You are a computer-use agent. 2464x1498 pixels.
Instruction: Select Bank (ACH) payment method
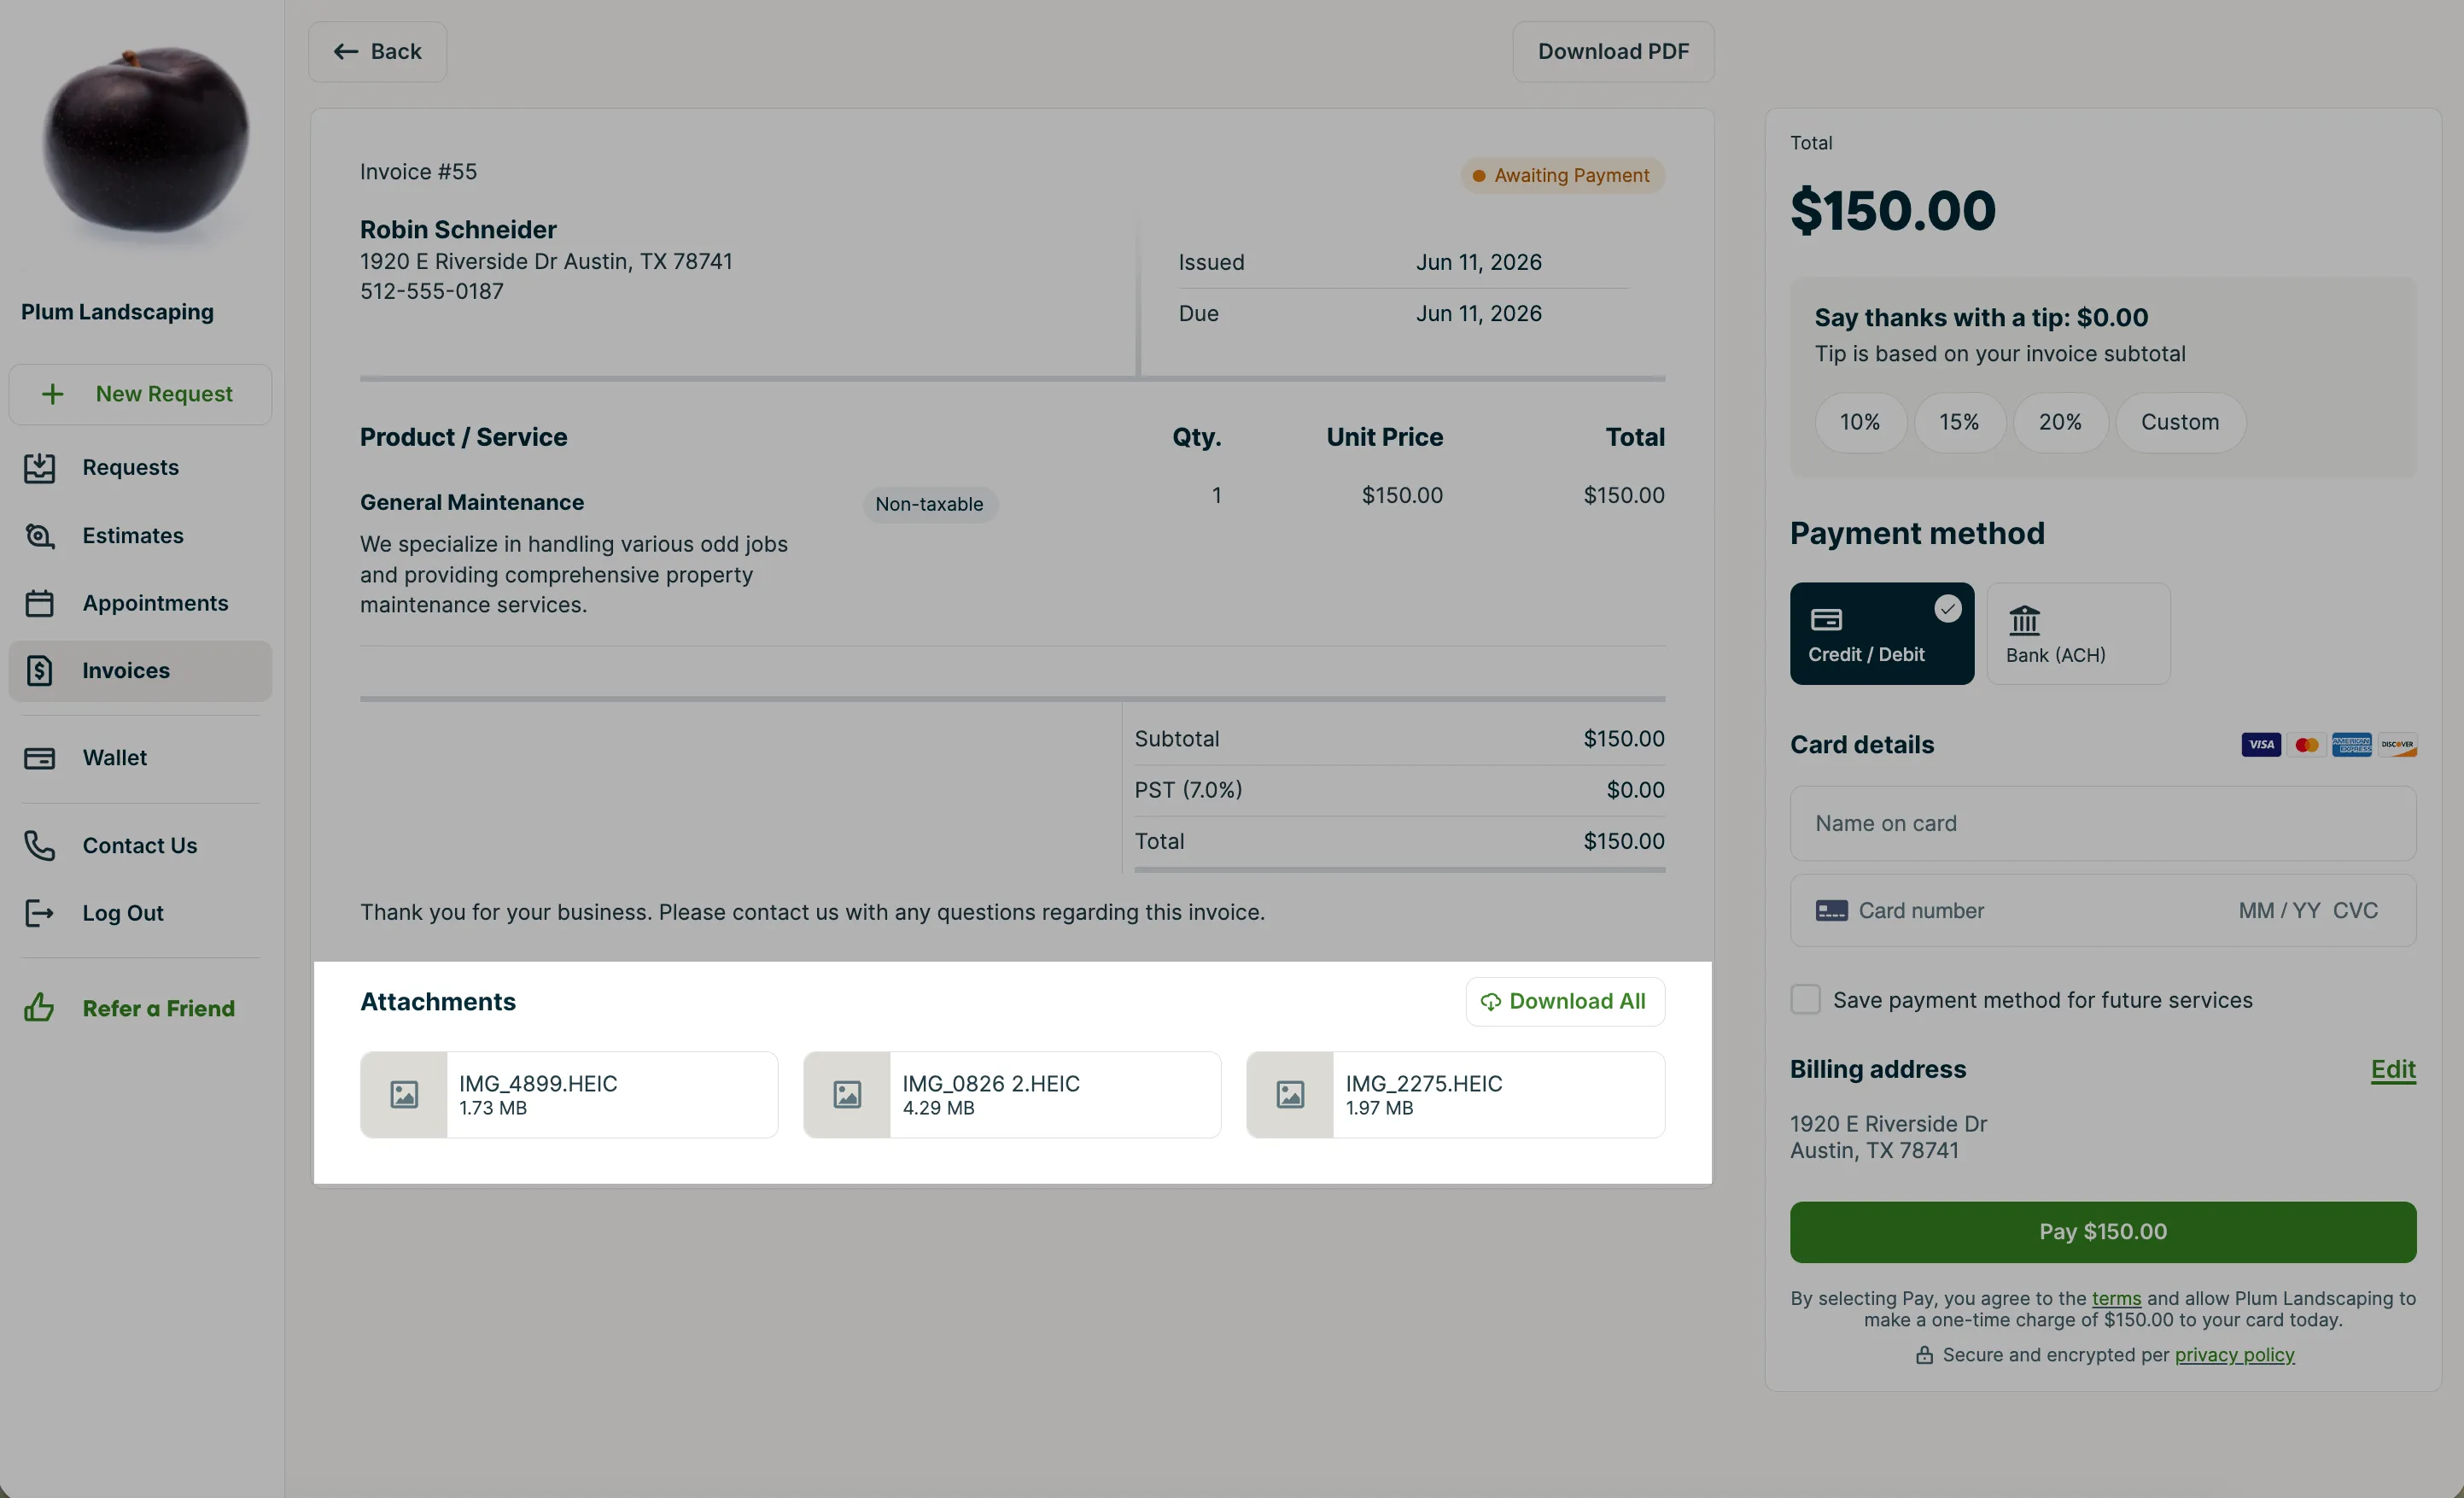point(2078,634)
